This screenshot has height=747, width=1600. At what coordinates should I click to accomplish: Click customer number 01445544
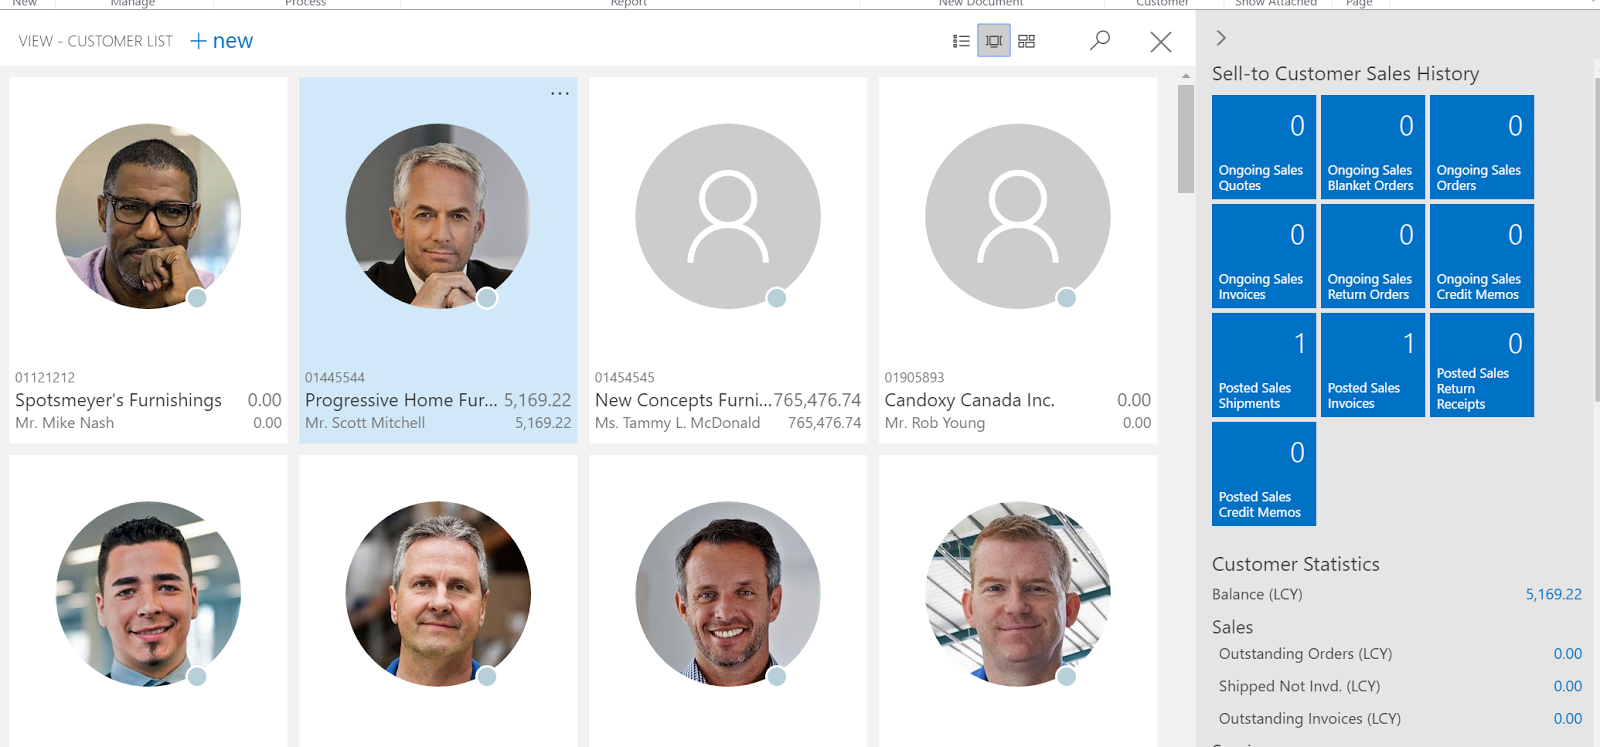coord(335,377)
